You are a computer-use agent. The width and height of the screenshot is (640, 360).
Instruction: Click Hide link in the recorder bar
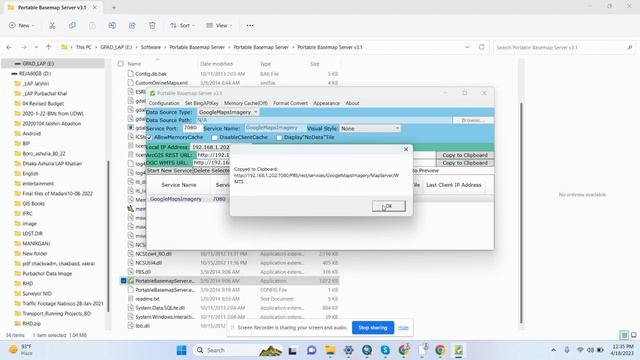[403, 328]
